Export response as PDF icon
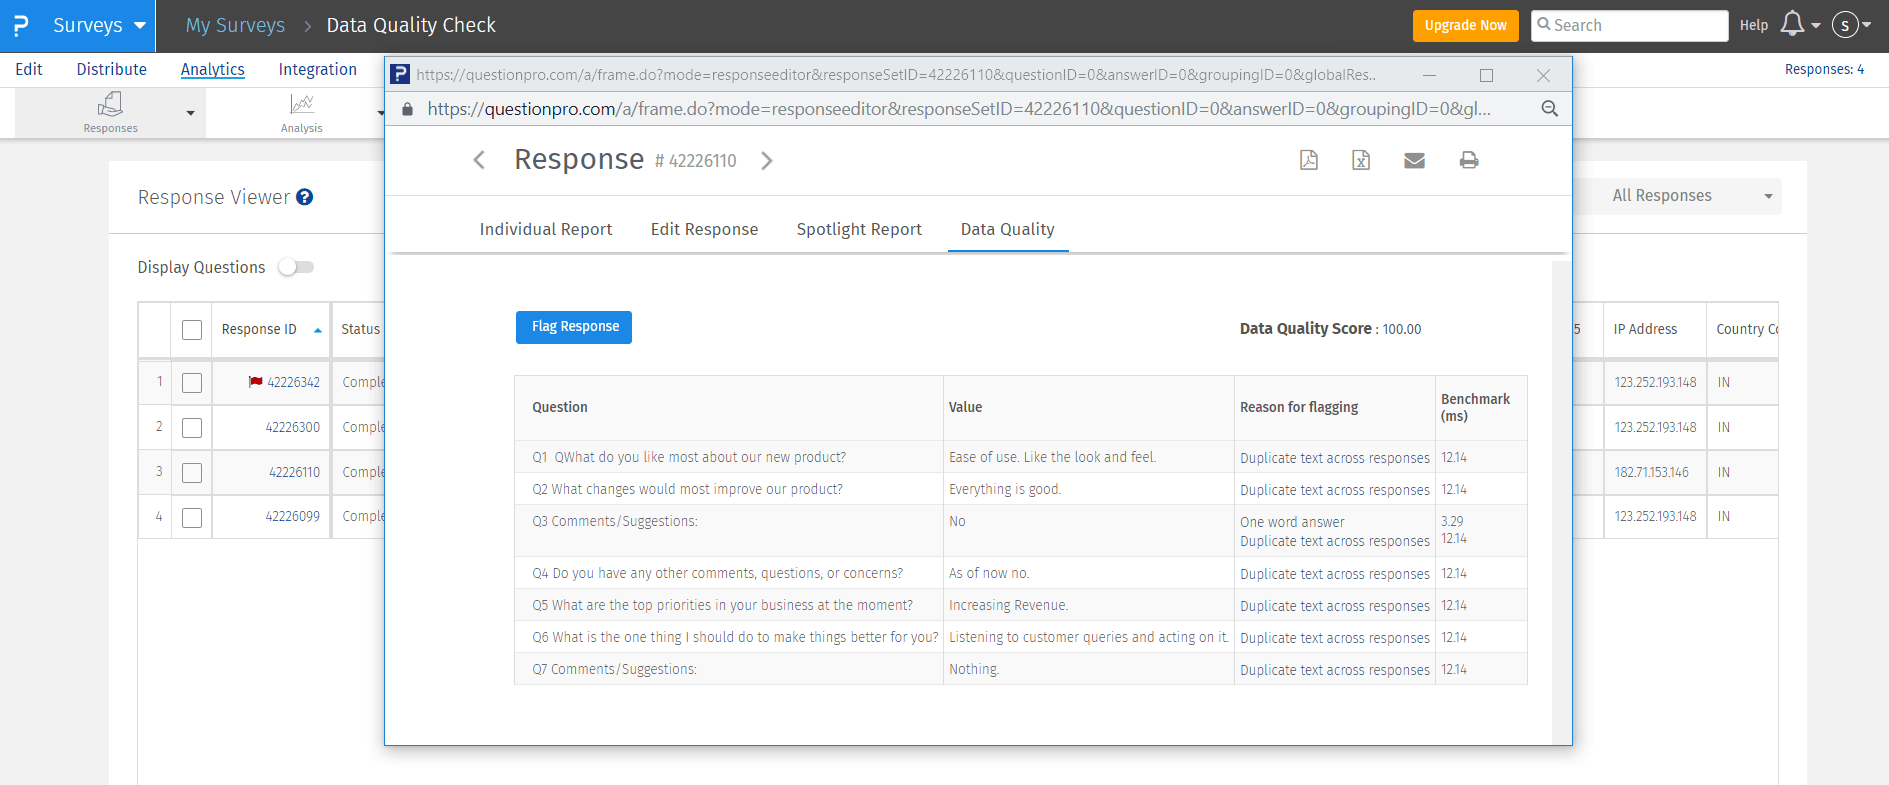 tap(1308, 160)
